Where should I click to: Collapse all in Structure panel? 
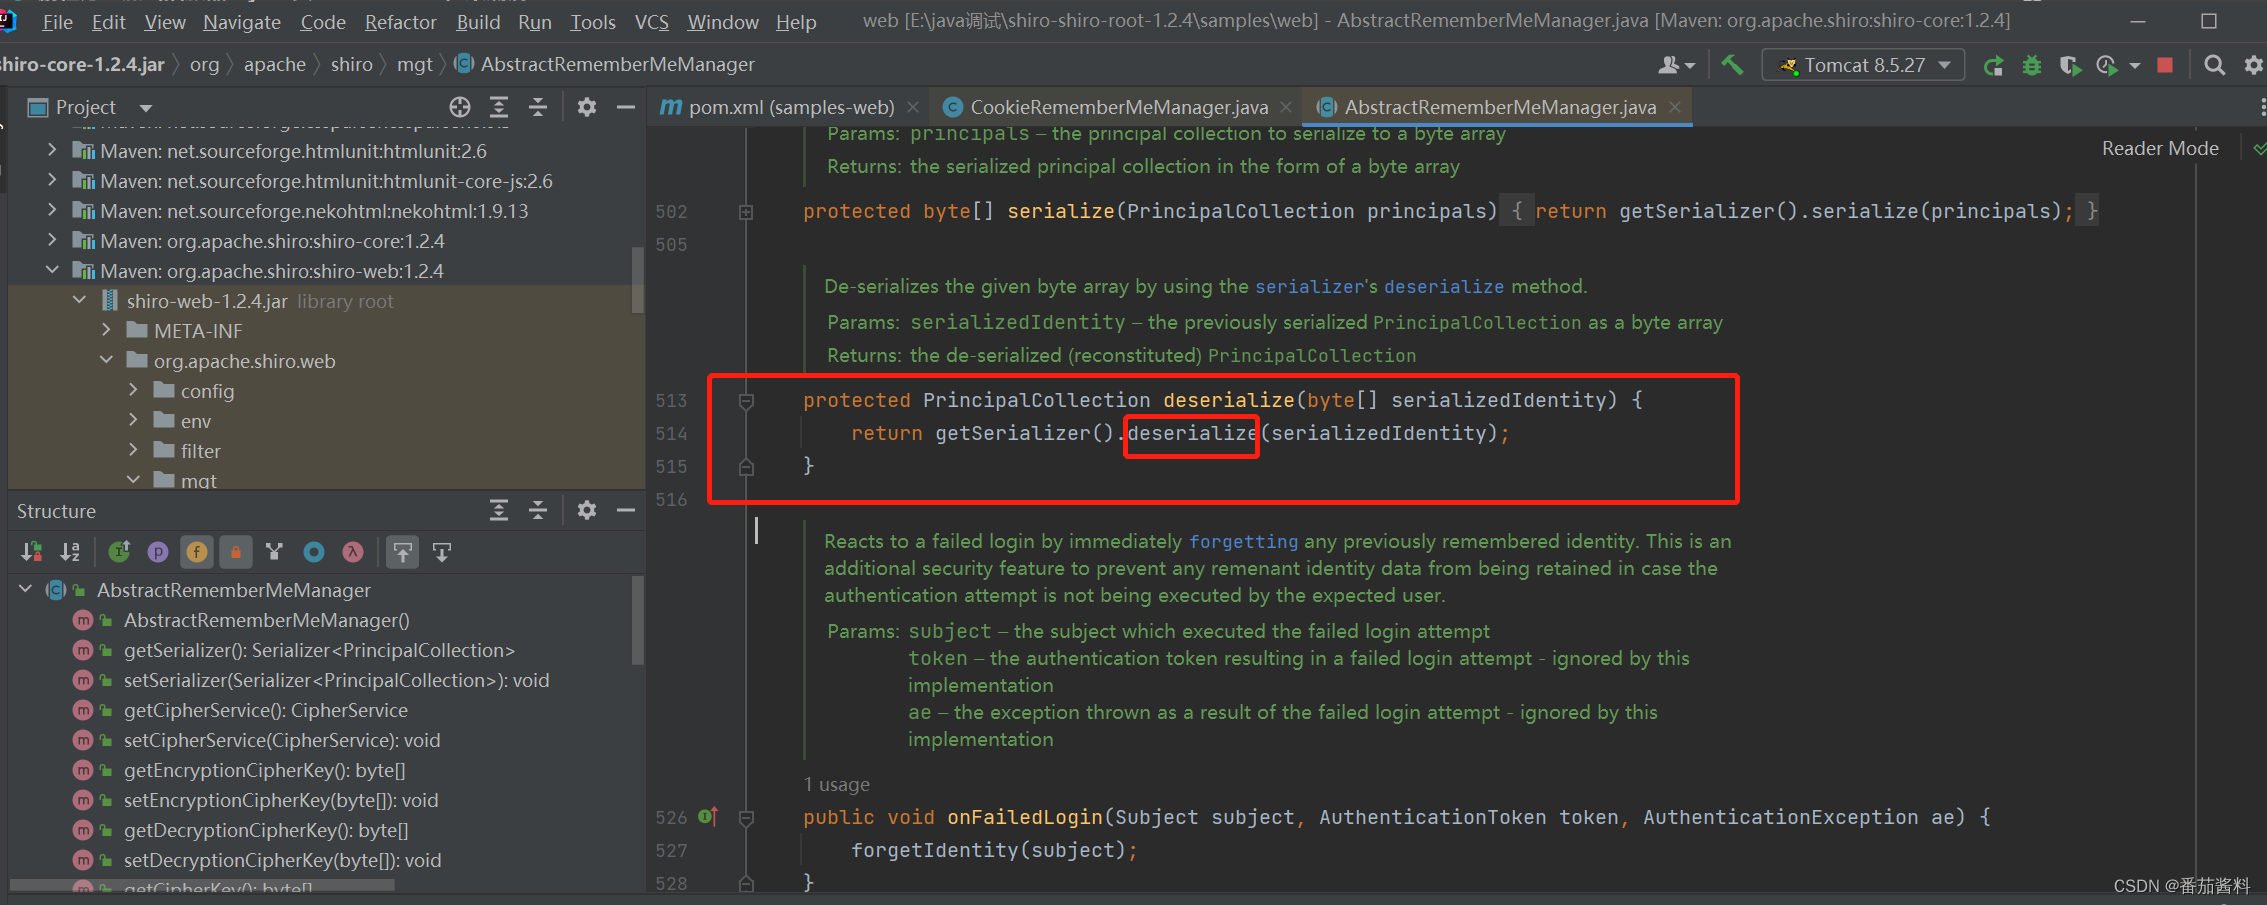[x=538, y=511]
